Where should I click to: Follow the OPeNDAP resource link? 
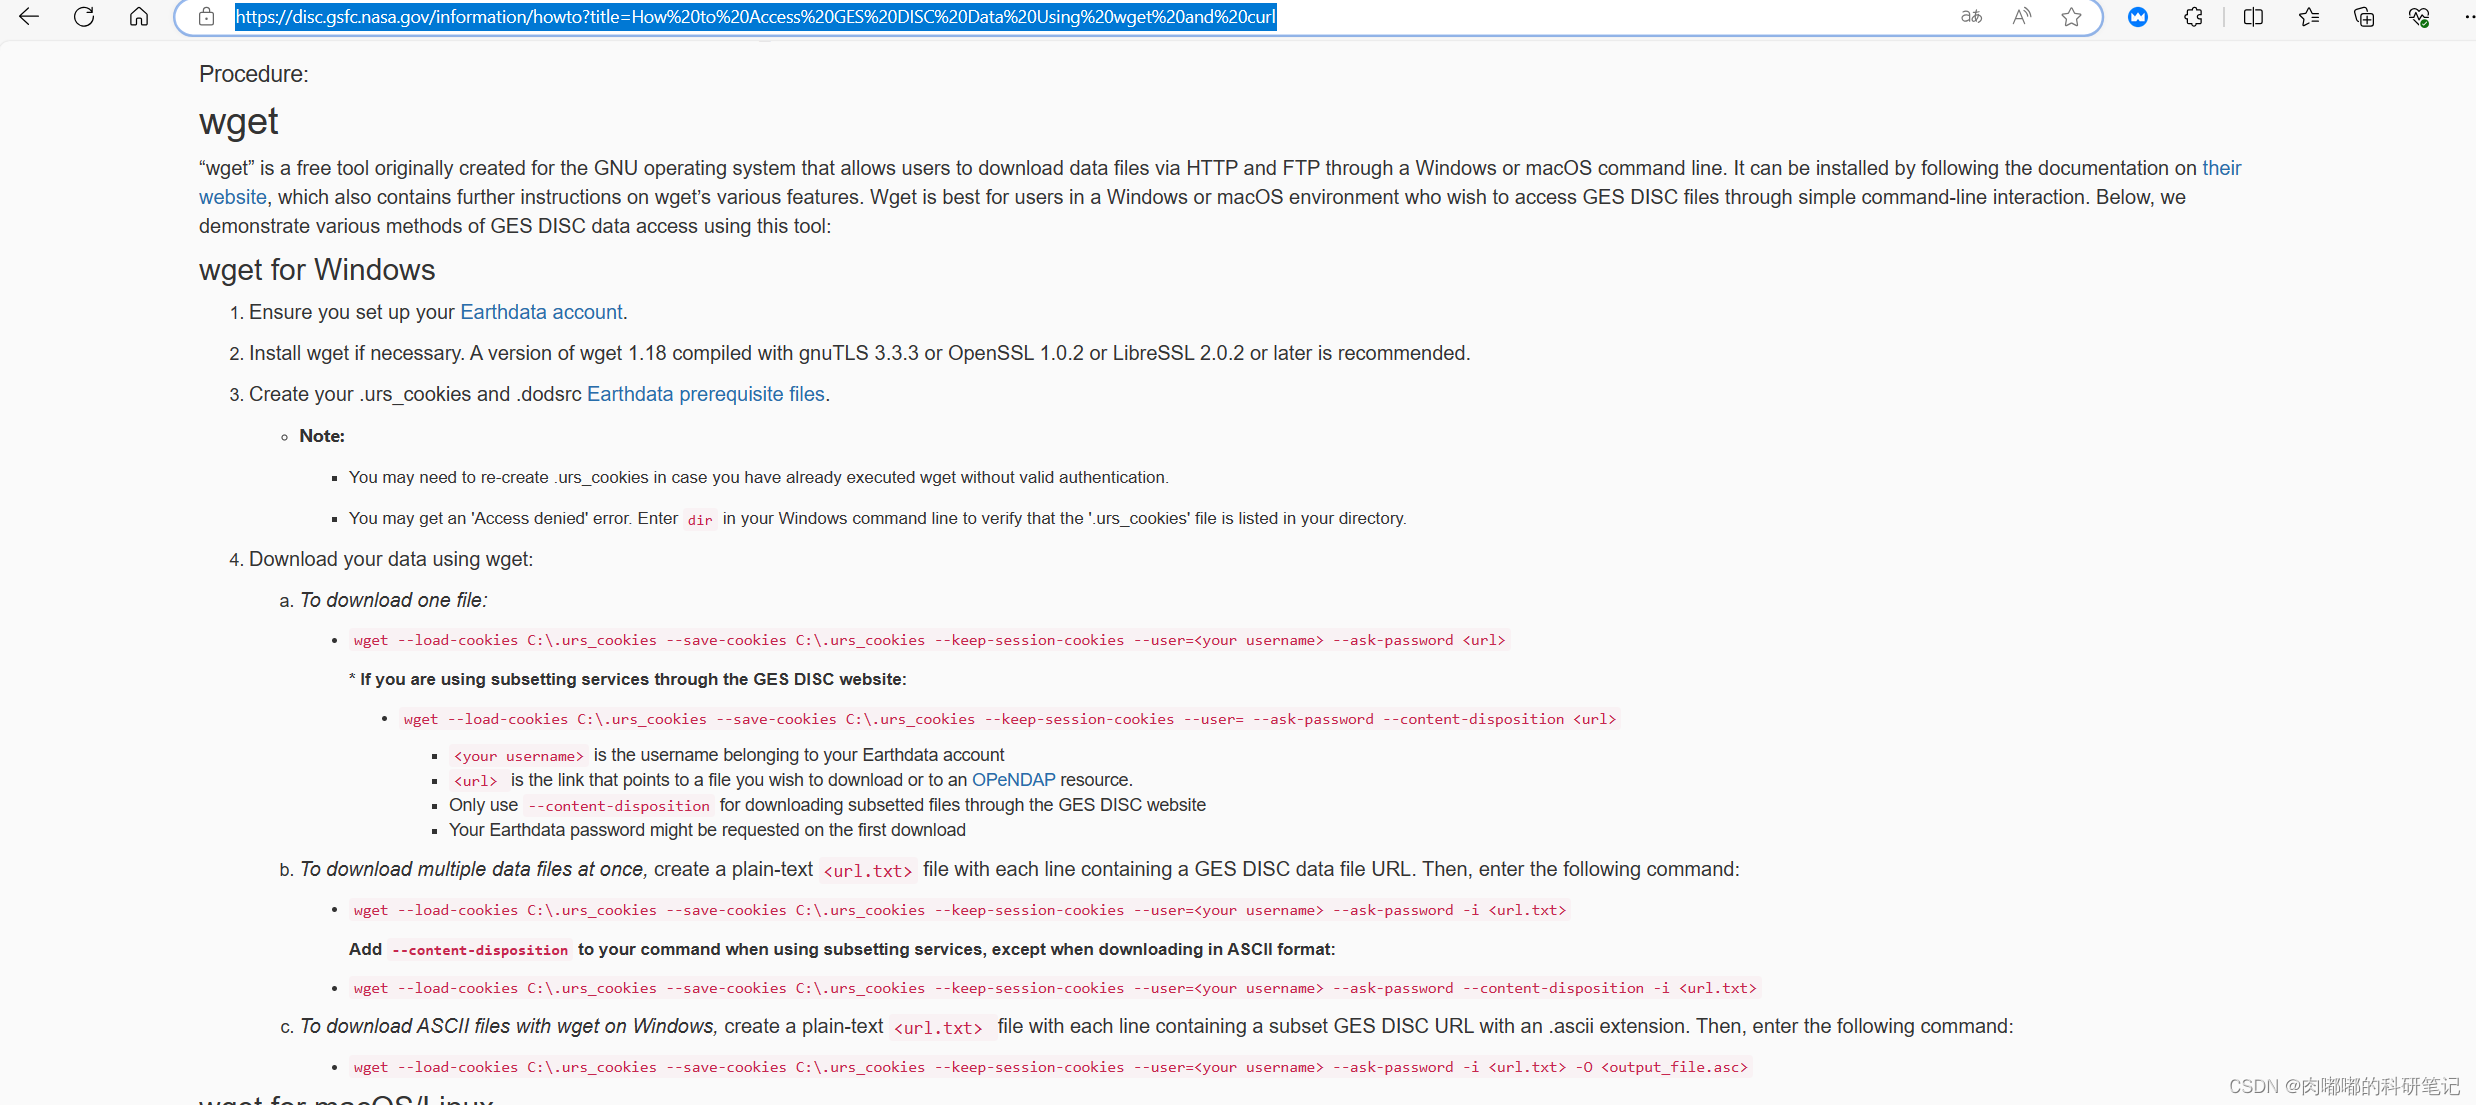pyautogui.click(x=1013, y=780)
